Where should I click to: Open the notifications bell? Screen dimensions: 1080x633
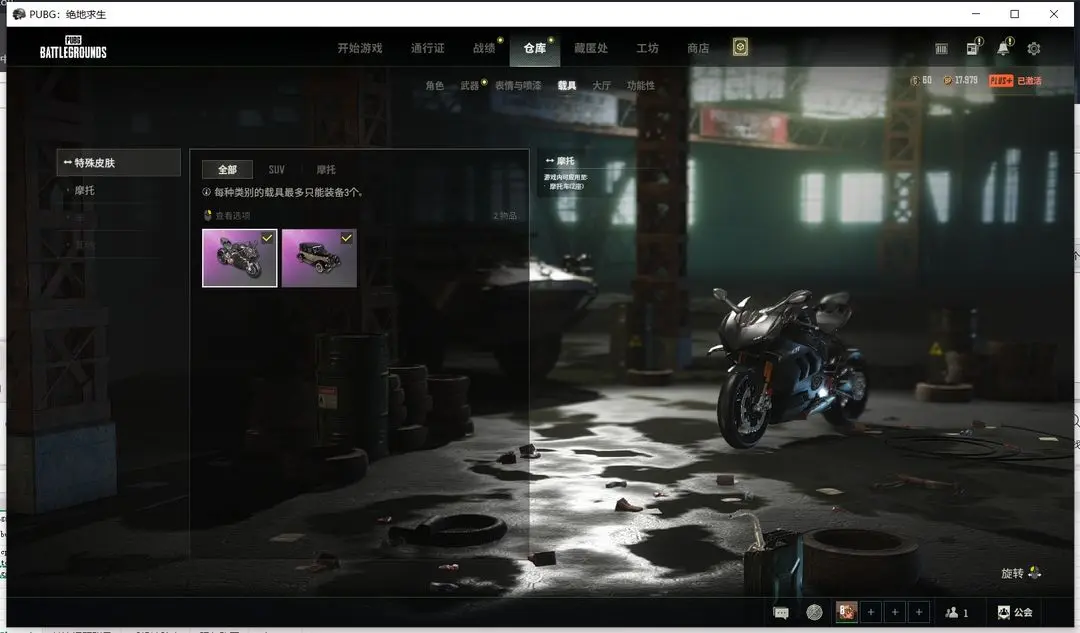[x=1004, y=48]
